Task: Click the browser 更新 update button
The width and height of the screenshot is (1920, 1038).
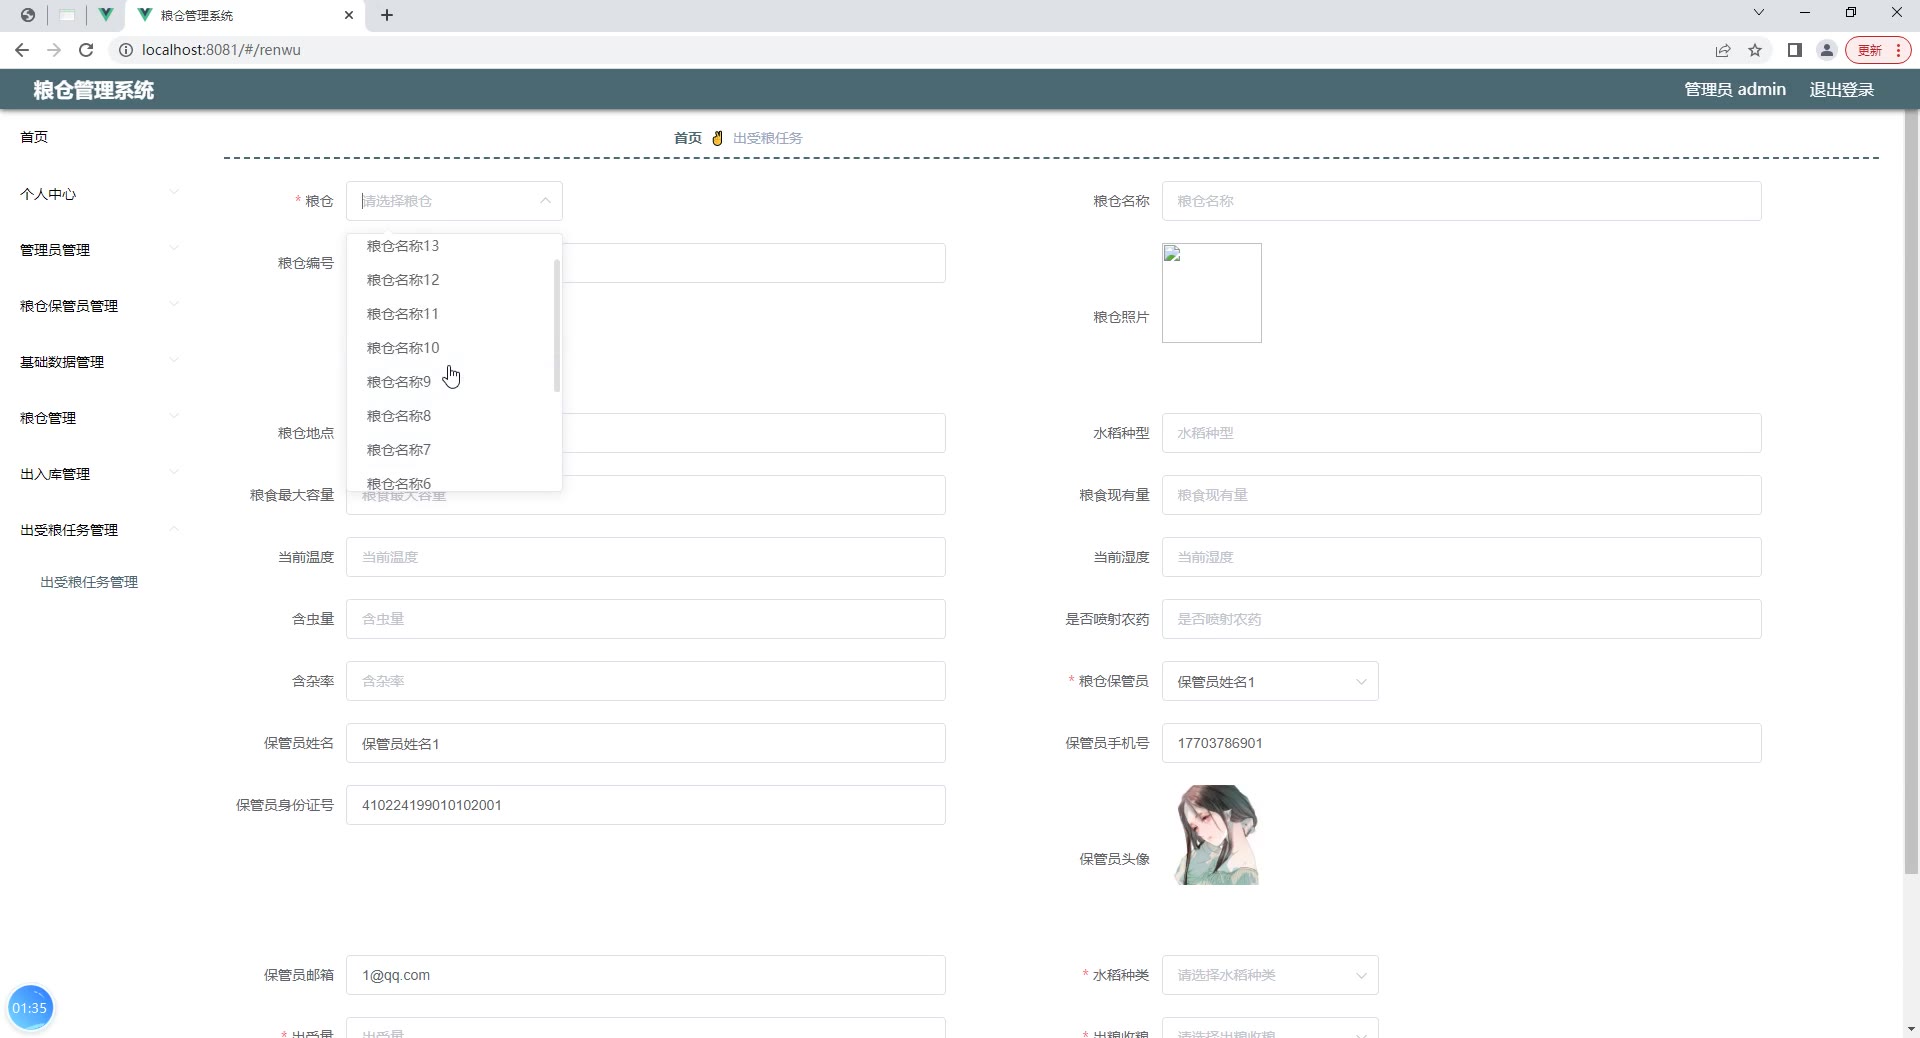Action: tap(1878, 50)
